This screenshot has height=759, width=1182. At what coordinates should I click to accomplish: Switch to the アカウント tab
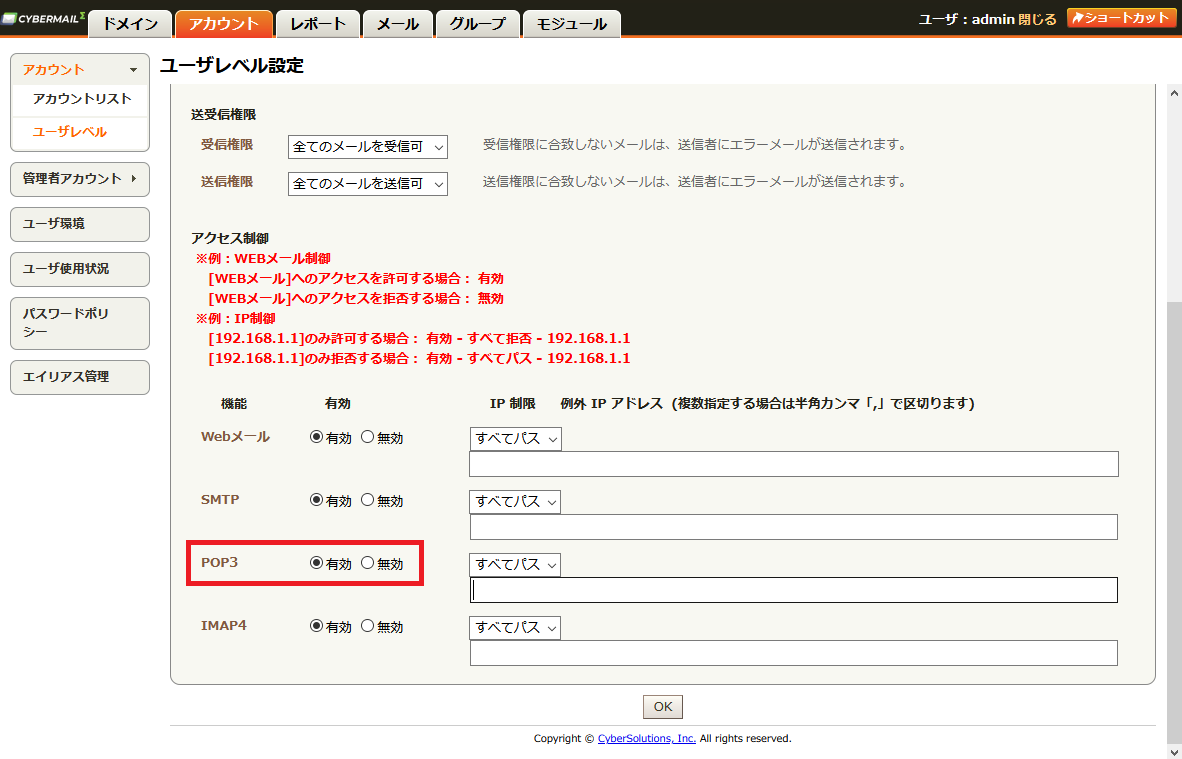tap(224, 24)
